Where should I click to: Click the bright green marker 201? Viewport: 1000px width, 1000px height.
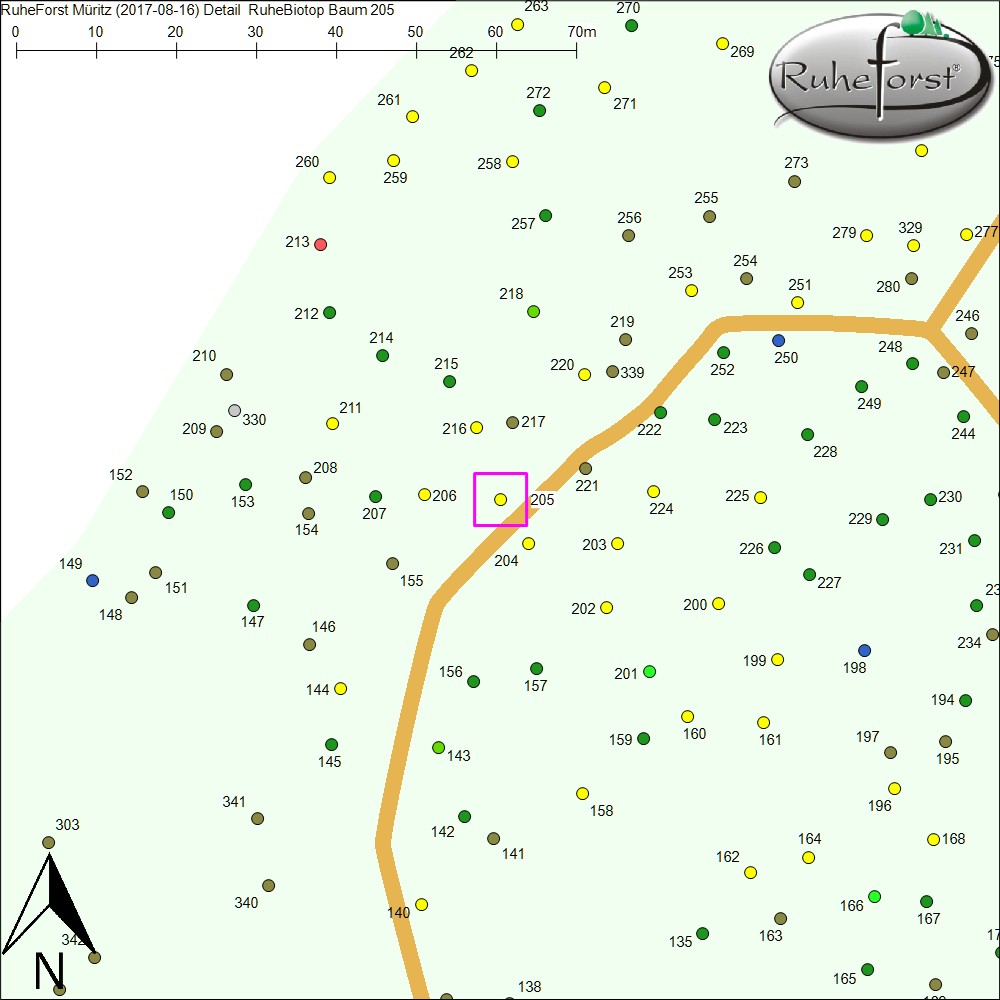[x=649, y=671]
